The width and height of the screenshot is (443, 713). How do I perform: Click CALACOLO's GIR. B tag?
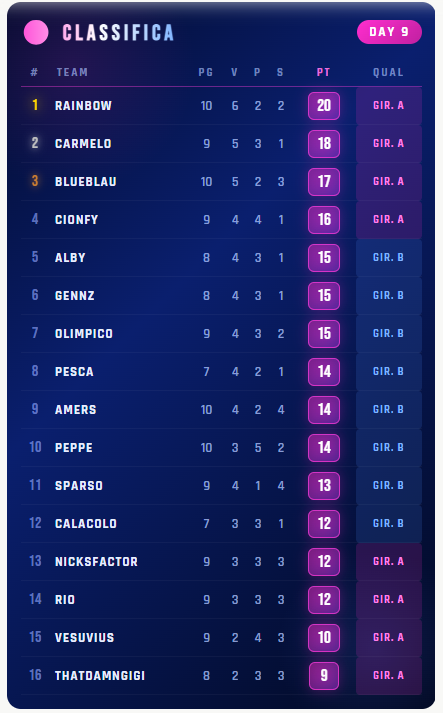pyautogui.click(x=388, y=523)
